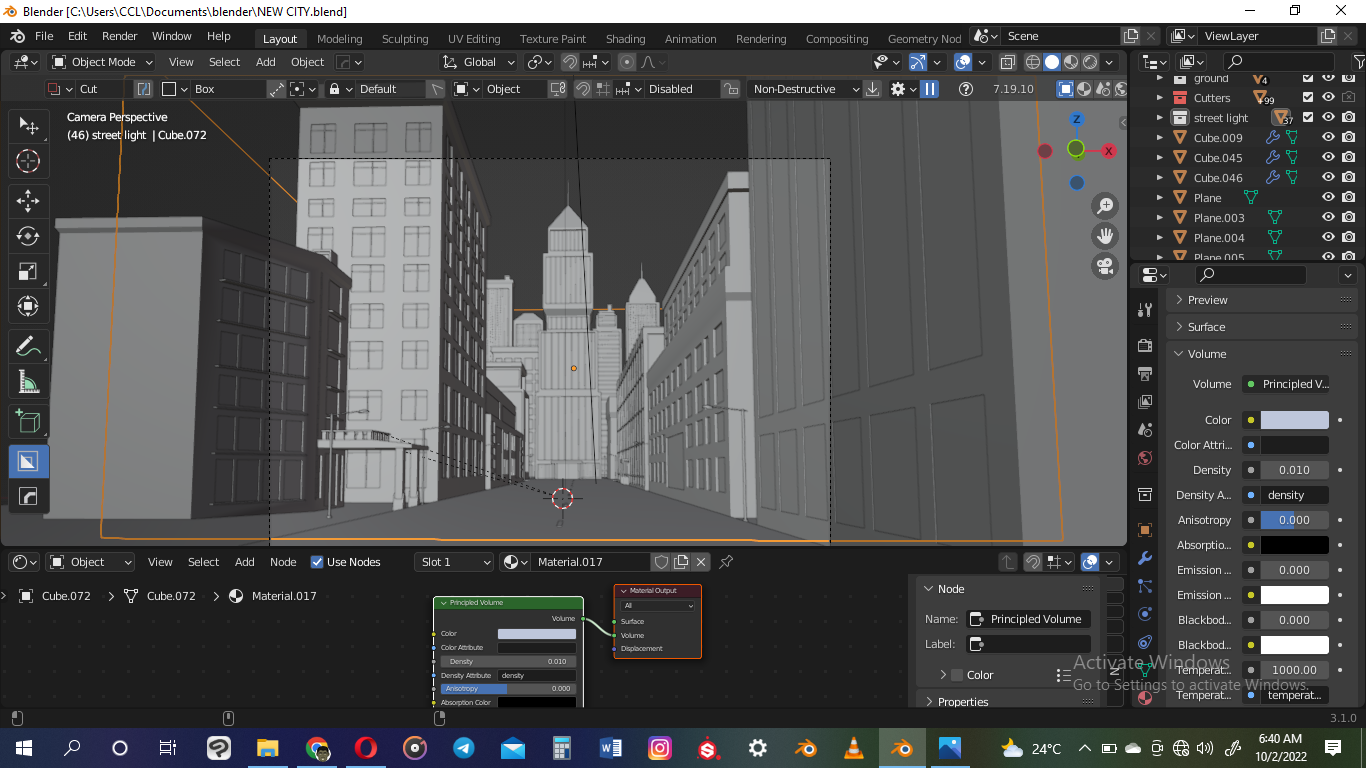This screenshot has height=768, width=1366.
Task: Open Telegram from the Windows taskbar
Action: tap(464, 748)
